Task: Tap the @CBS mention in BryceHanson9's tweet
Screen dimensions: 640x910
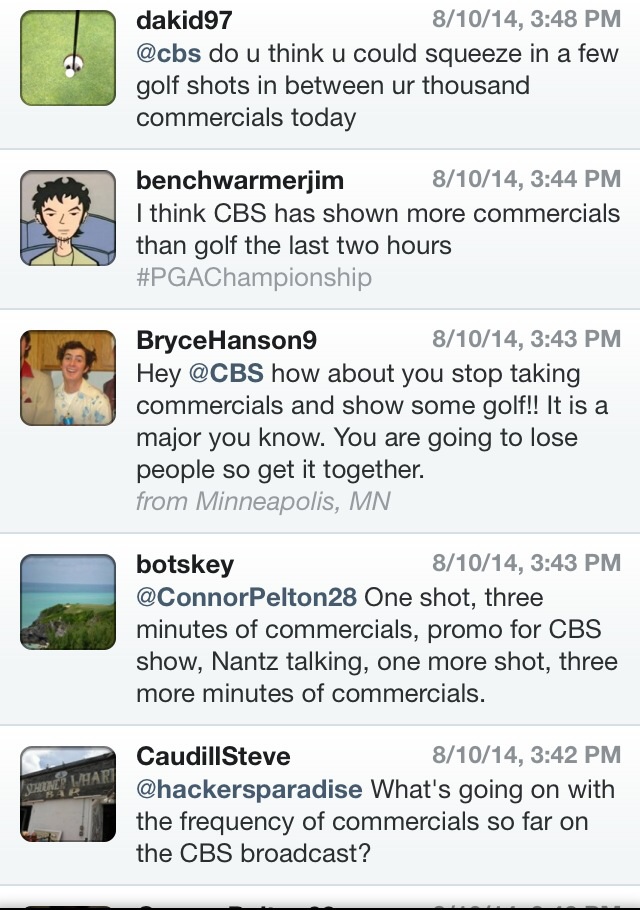Action: [x=225, y=374]
